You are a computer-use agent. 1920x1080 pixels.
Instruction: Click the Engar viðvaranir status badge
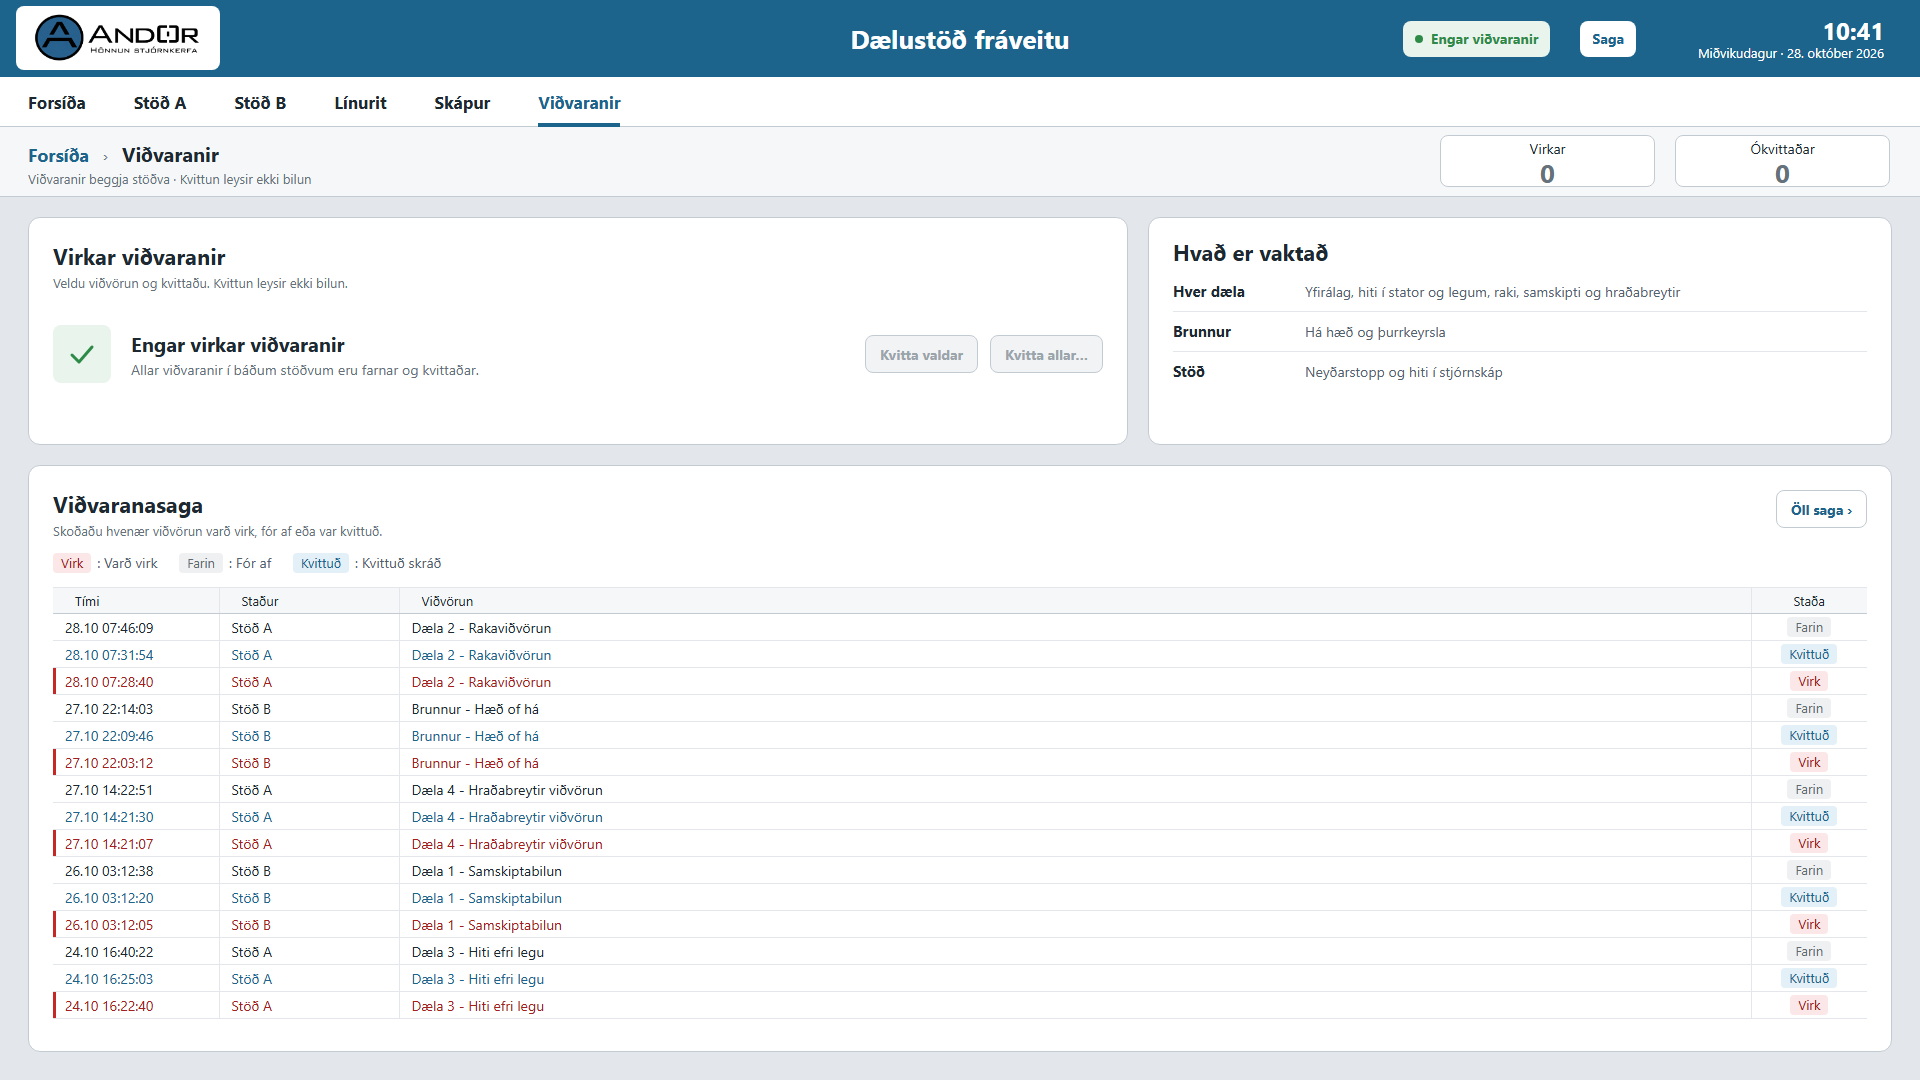[x=1476, y=39]
